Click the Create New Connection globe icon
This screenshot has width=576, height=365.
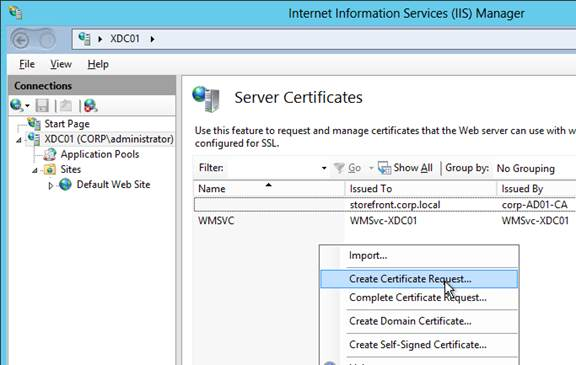17,105
